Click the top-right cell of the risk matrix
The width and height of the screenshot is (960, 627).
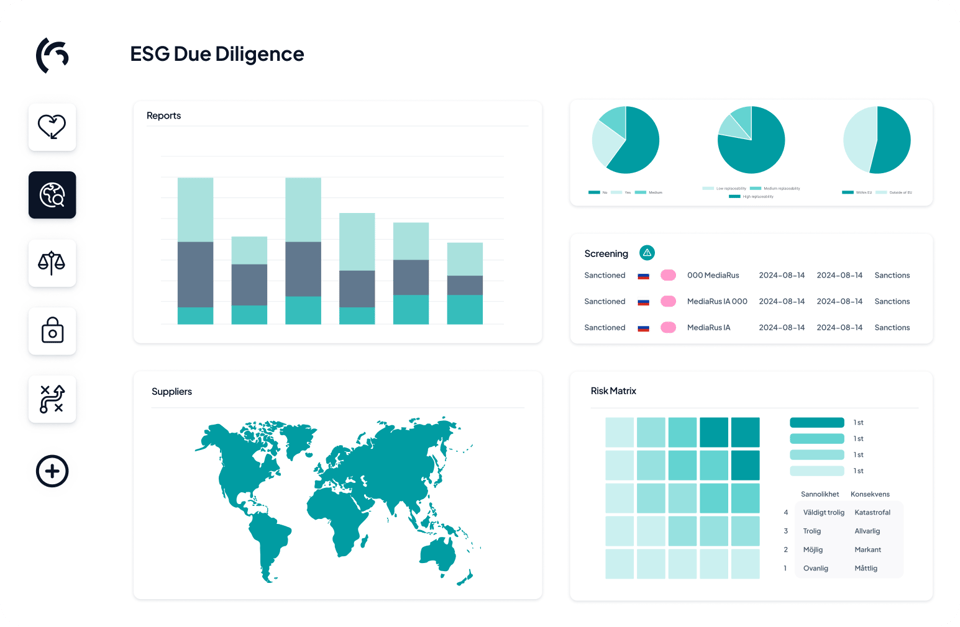745,432
